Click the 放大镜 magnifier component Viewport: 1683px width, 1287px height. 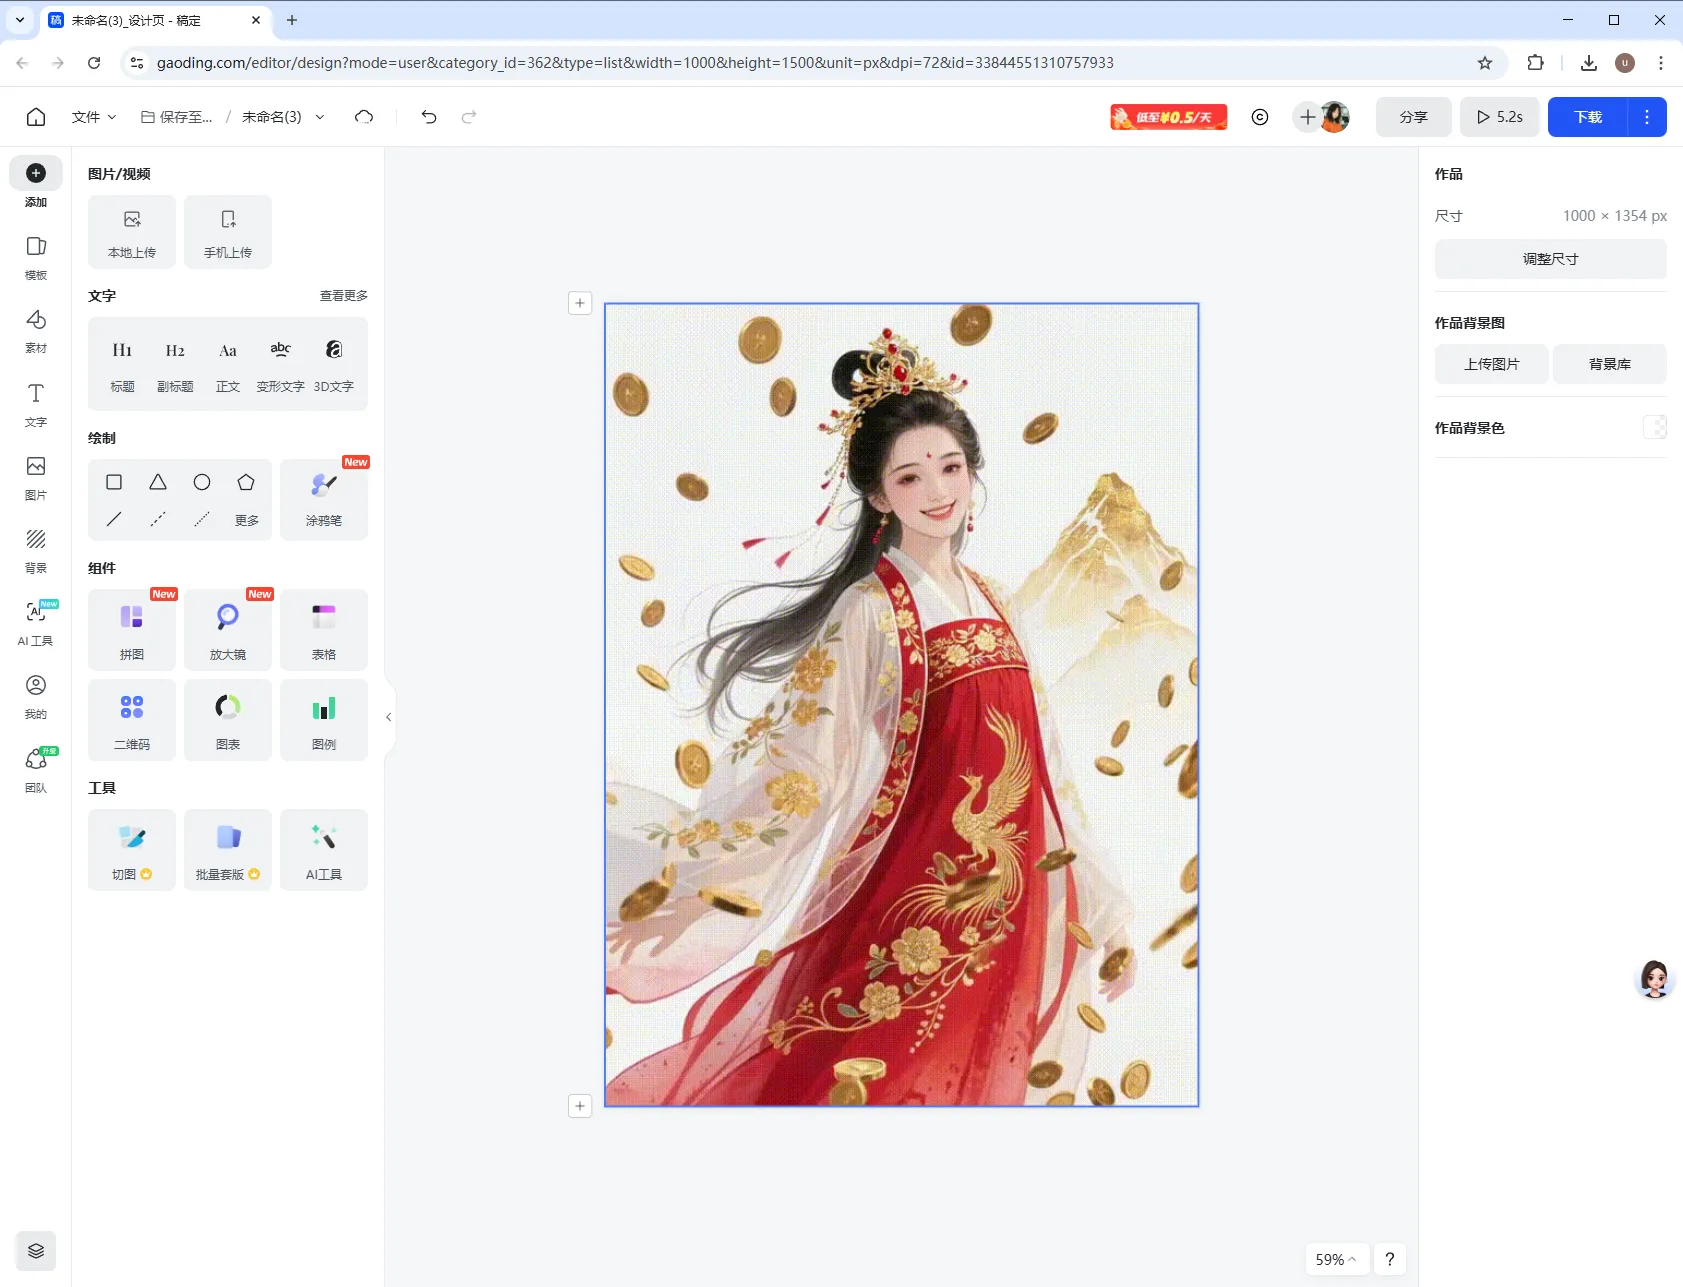[228, 630]
